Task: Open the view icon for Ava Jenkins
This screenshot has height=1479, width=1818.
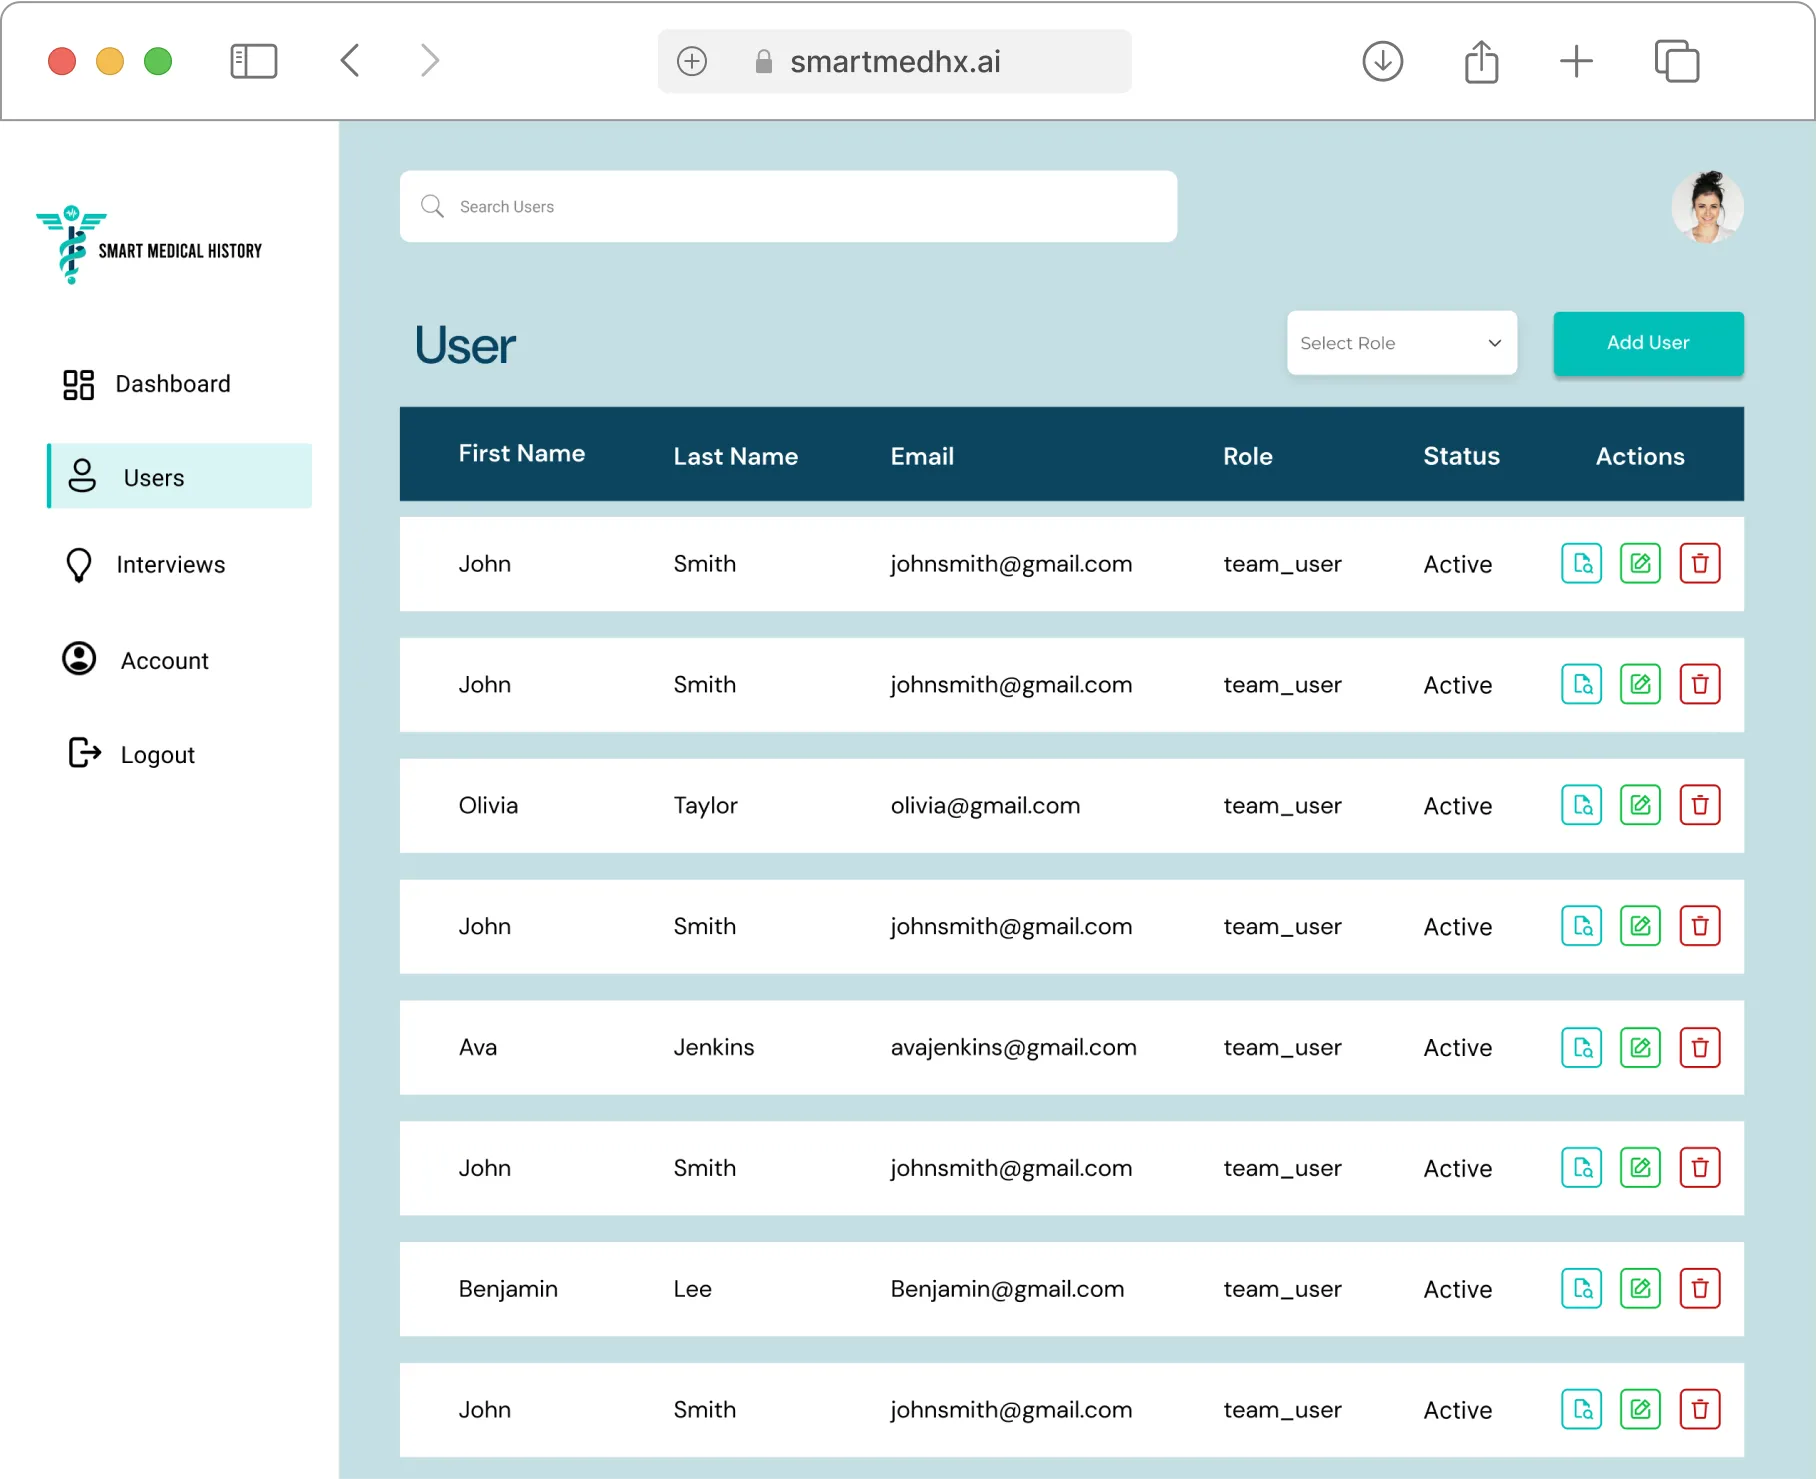Action: [1581, 1047]
